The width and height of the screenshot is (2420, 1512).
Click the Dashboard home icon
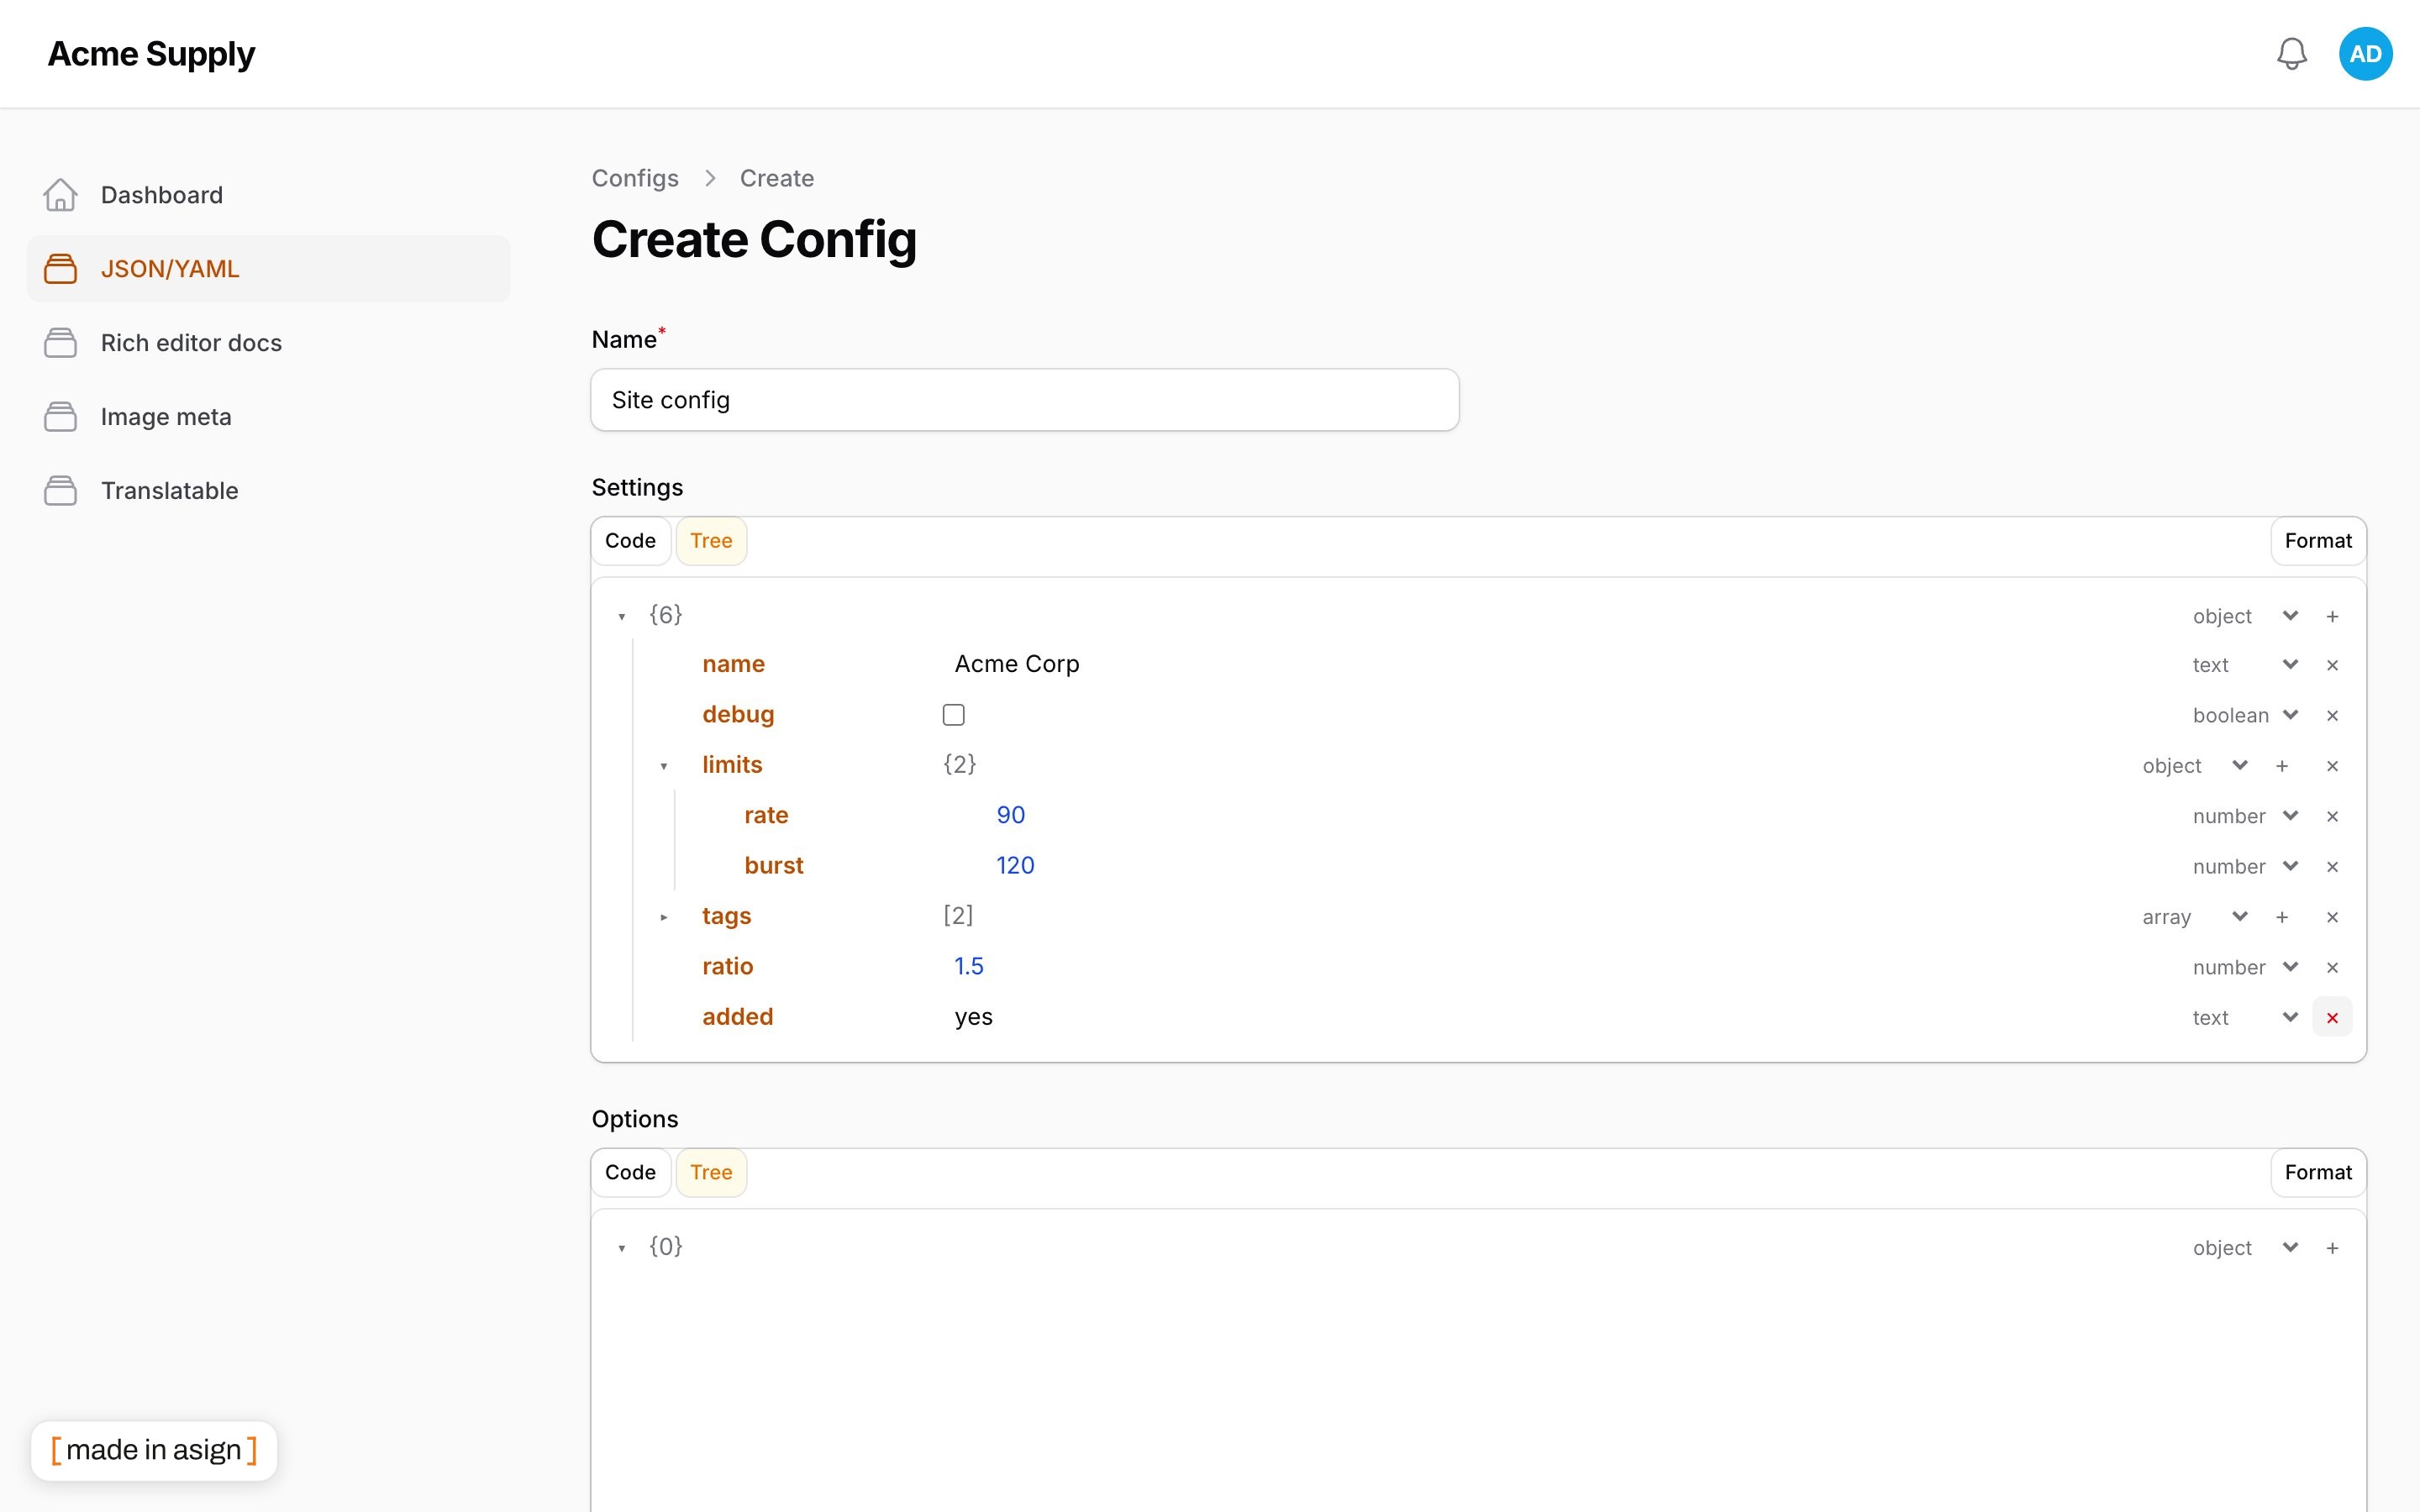point(60,195)
